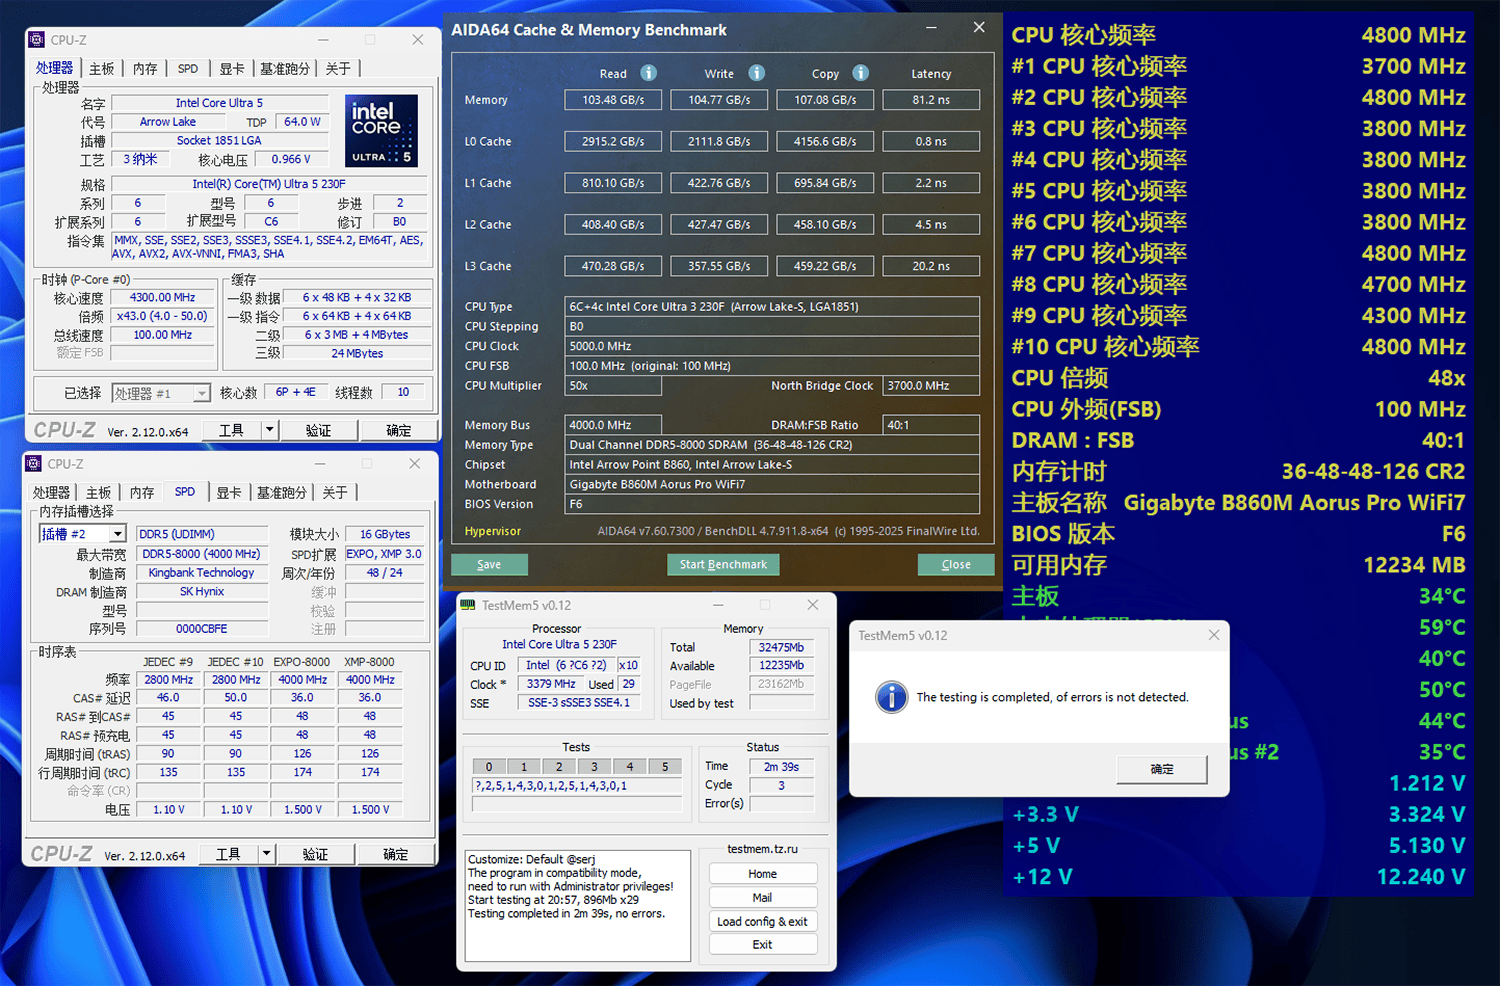Click the 确定 button in top CPU-Z
The width and height of the screenshot is (1500, 986).
click(x=399, y=430)
